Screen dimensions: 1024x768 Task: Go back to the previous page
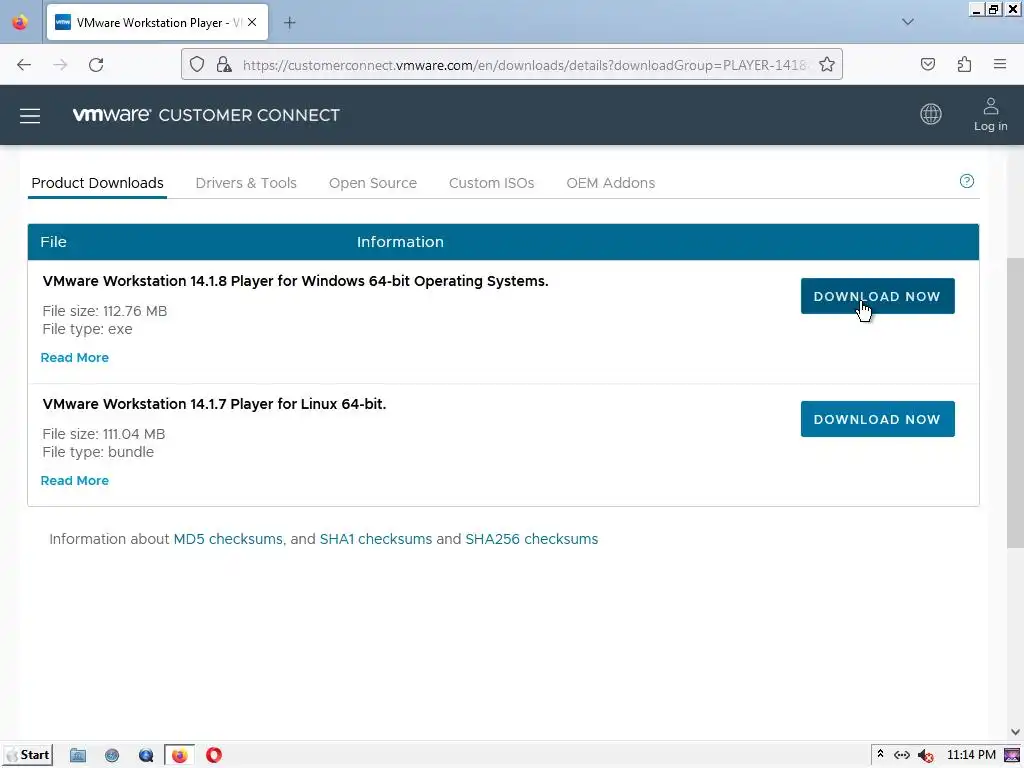tap(24, 65)
